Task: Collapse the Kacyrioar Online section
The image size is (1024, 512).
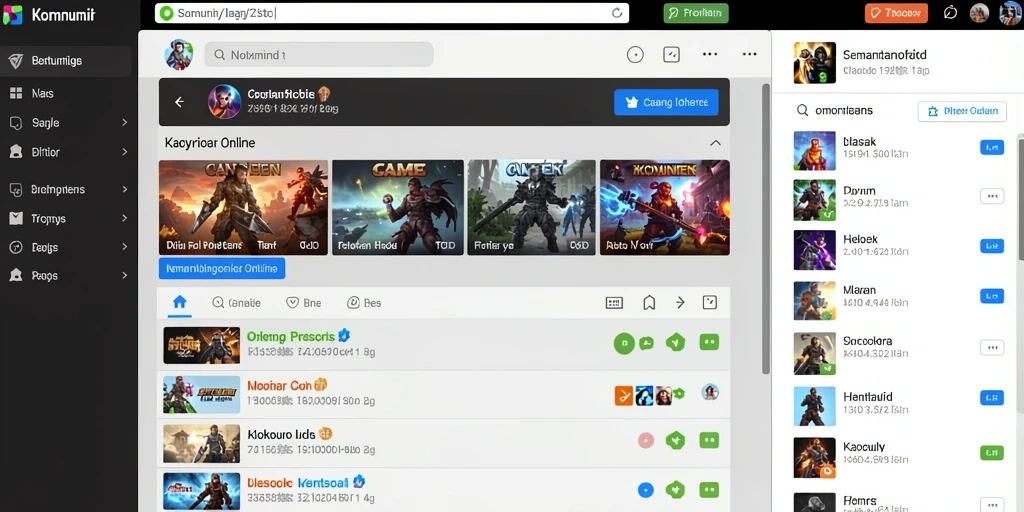Action: click(716, 143)
